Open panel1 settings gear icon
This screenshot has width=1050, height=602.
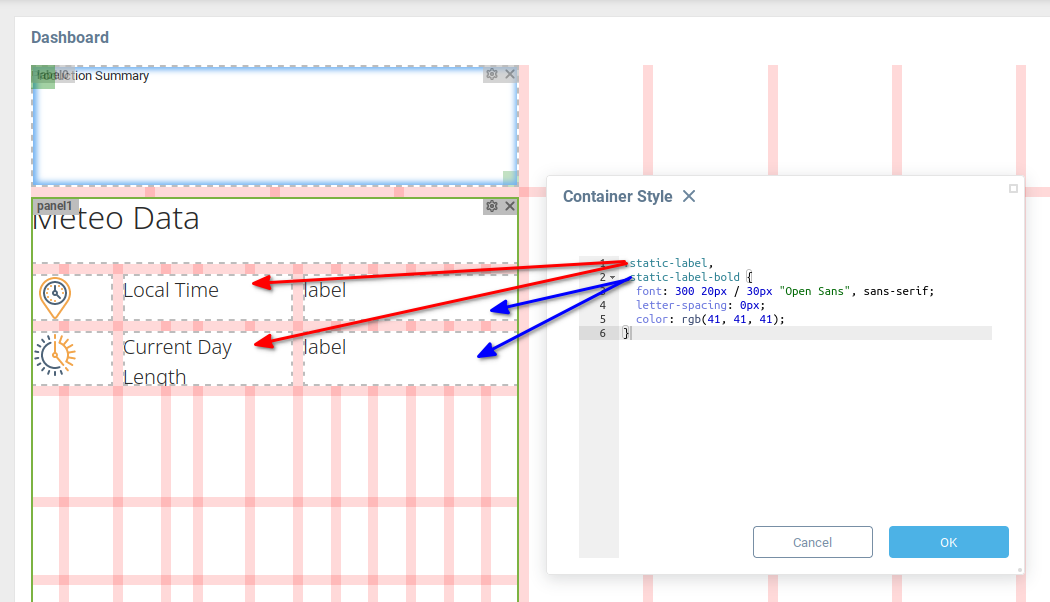pos(492,206)
